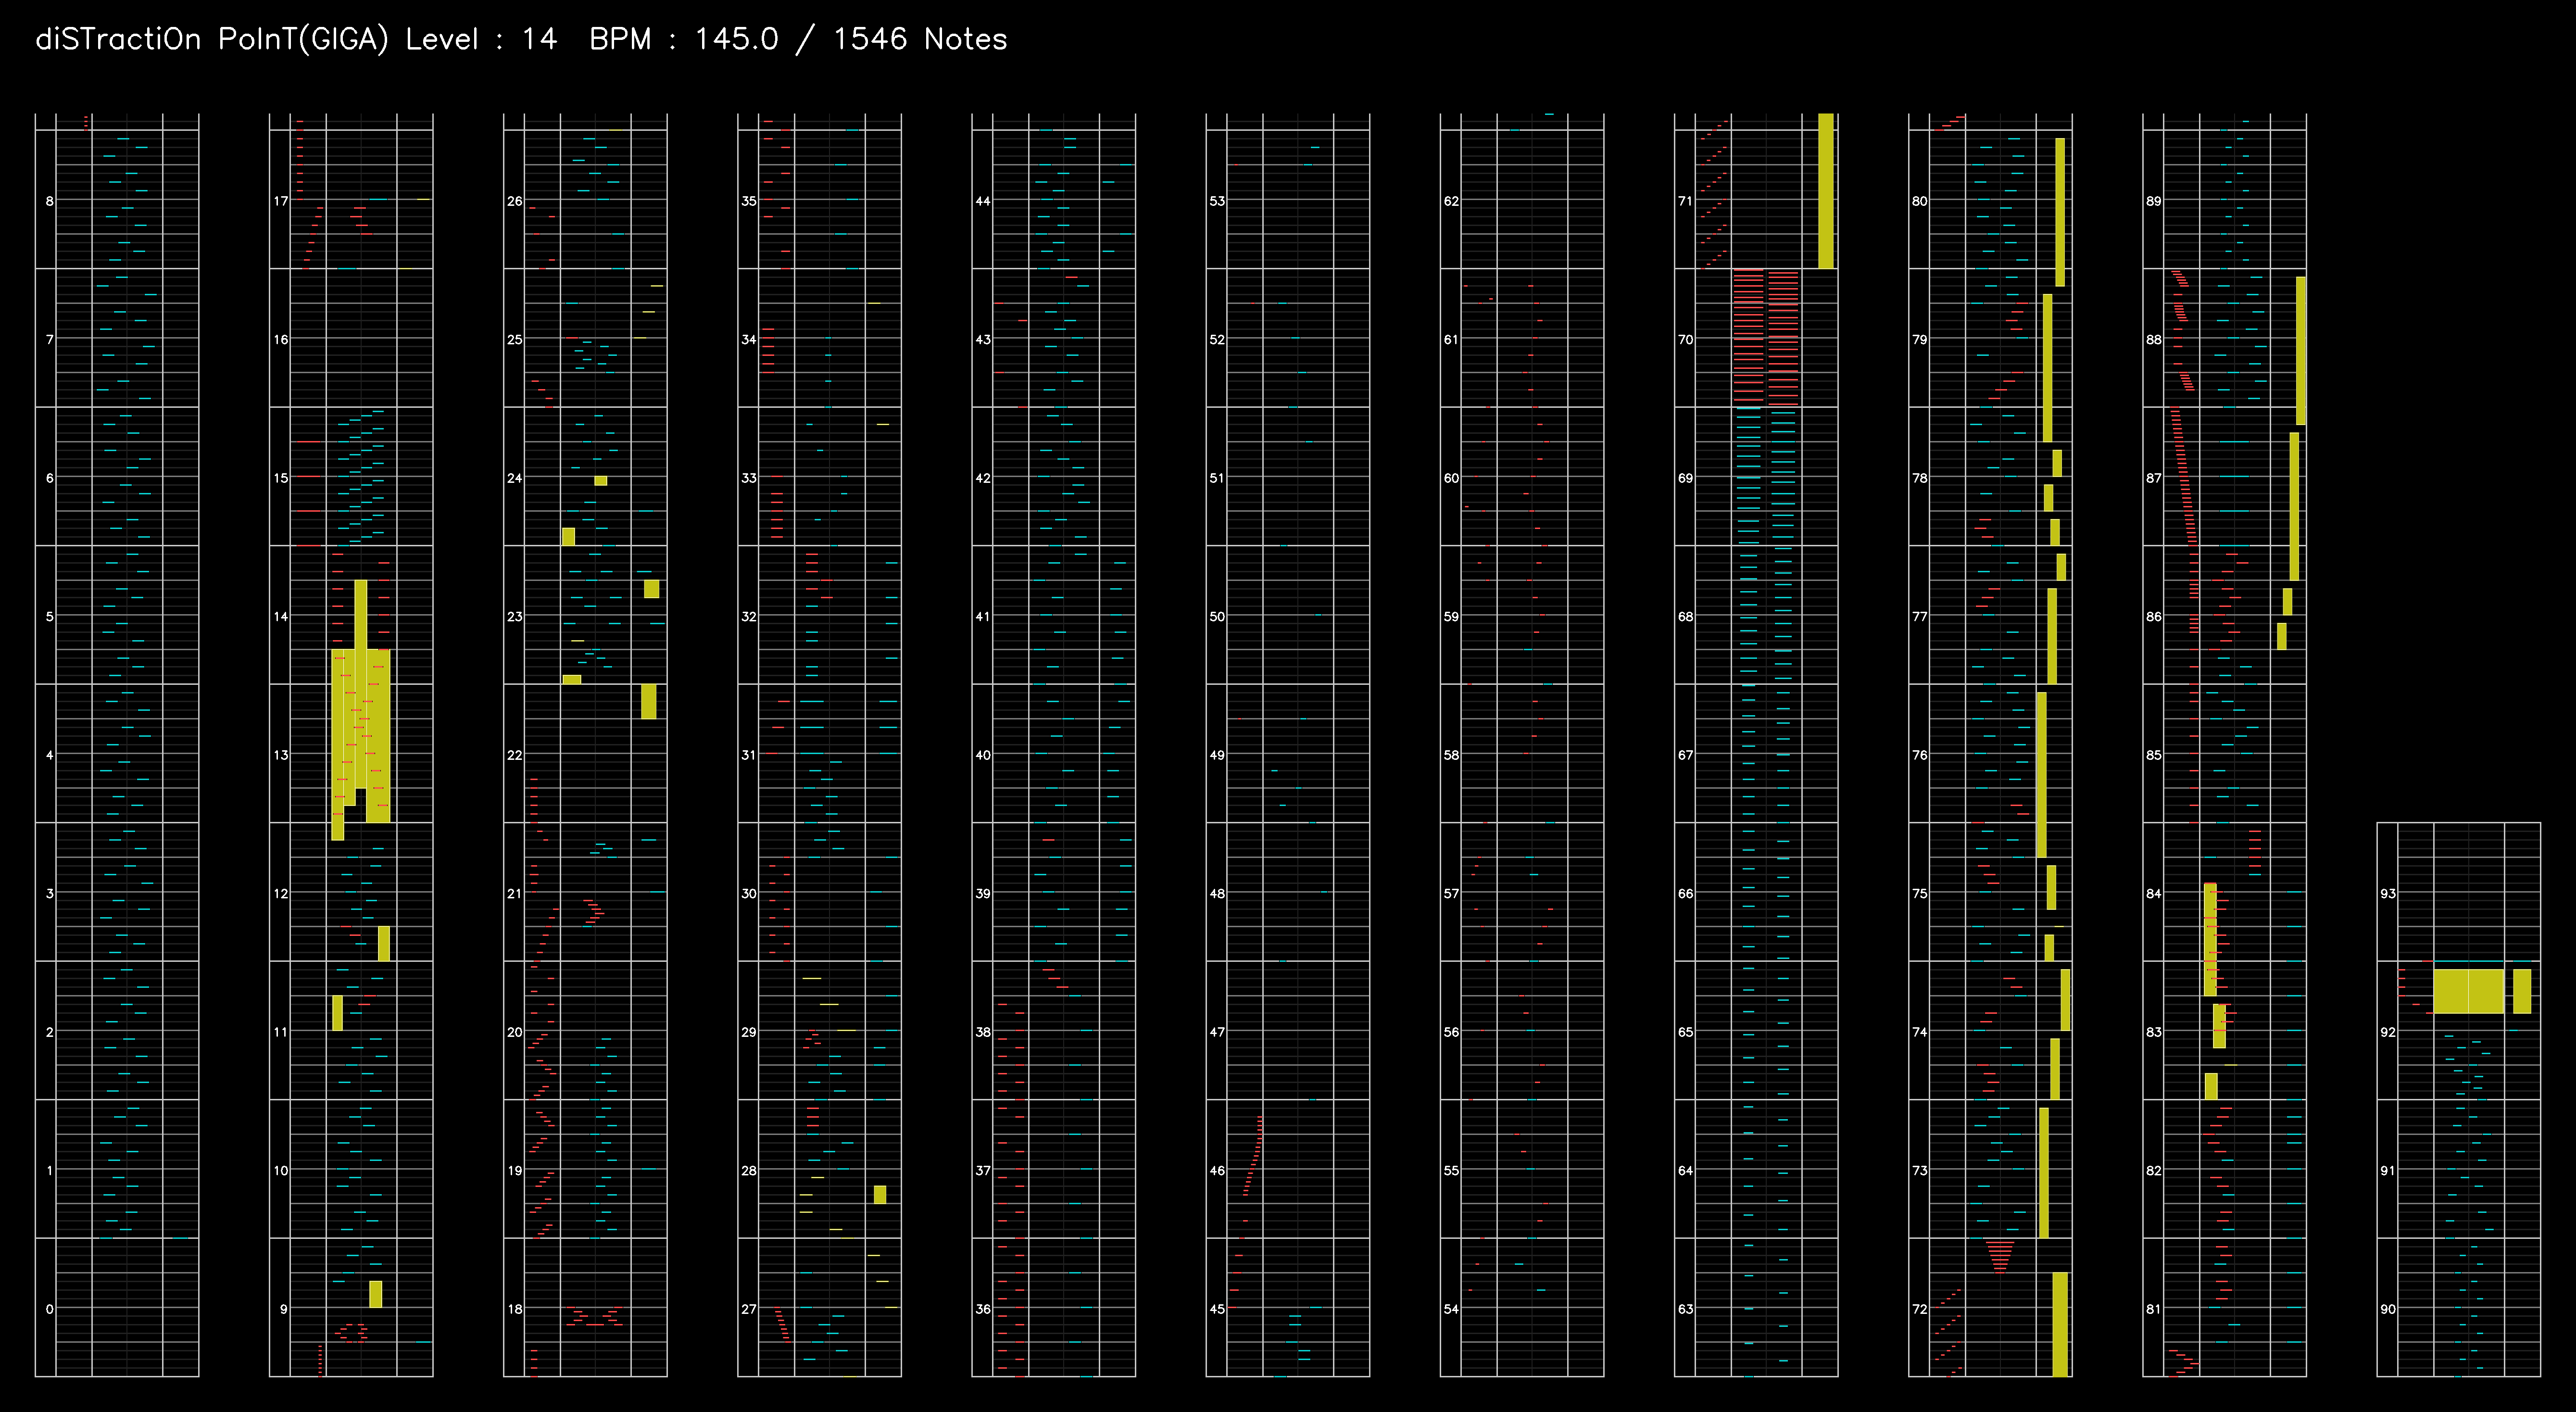
Task: Click measure 27 label
Action: (749, 1309)
